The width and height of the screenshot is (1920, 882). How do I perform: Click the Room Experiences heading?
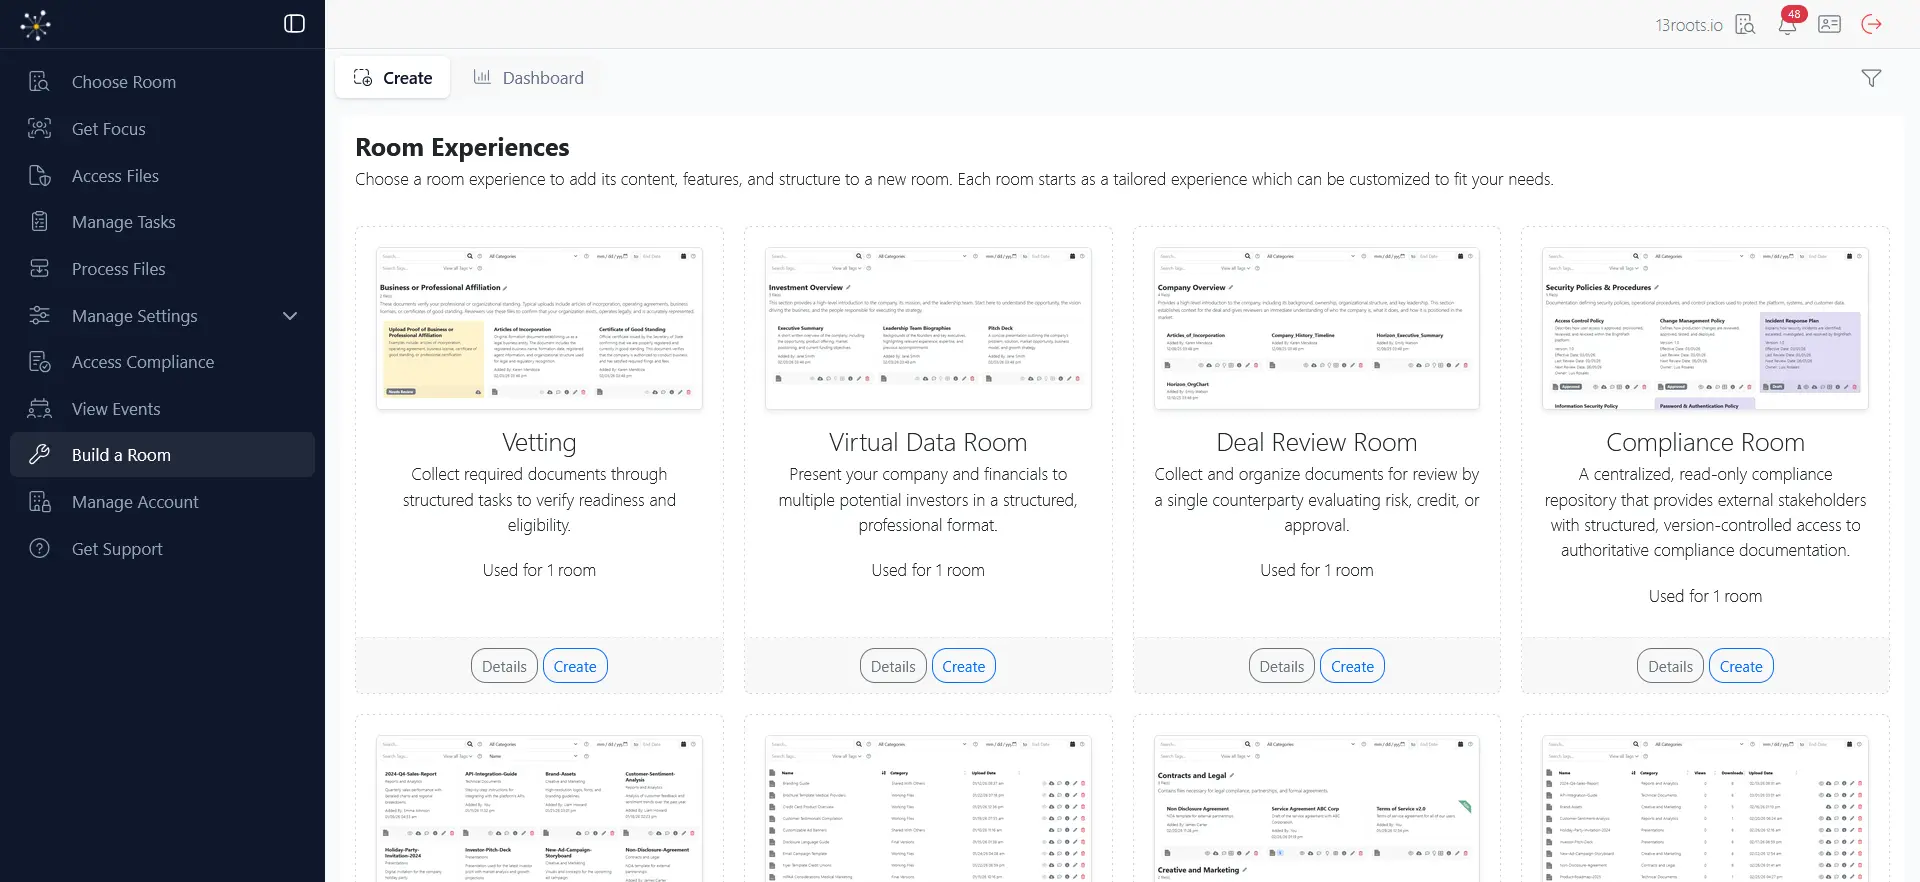click(x=462, y=147)
